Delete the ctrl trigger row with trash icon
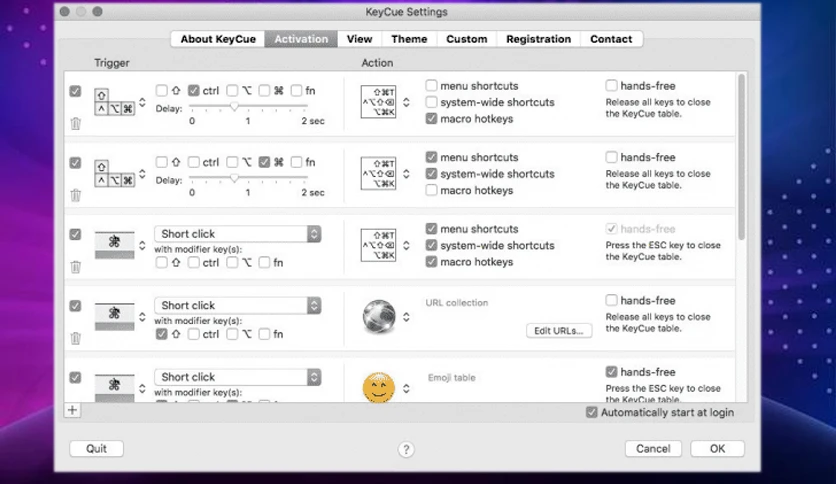 [x=76, y=124]
